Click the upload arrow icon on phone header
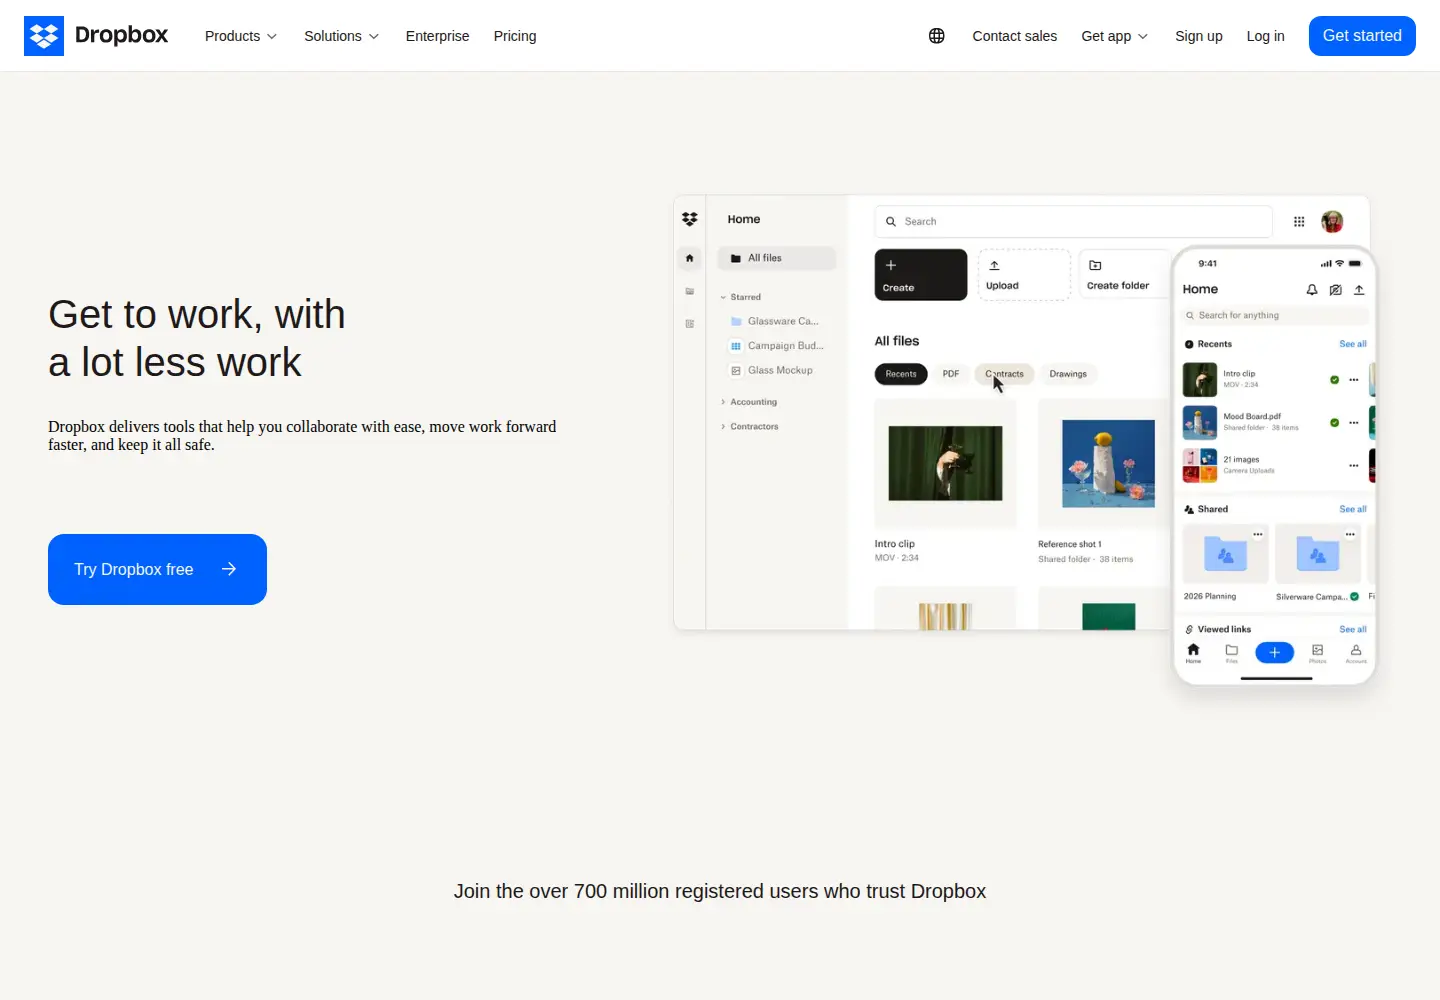This screenshot has width=1440, height=1000. click(1359, 290)
